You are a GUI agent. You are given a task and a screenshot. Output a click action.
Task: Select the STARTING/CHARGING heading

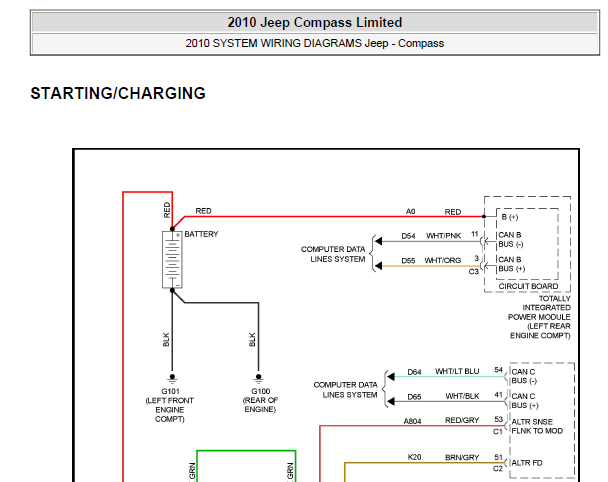(x=118, y=94)
